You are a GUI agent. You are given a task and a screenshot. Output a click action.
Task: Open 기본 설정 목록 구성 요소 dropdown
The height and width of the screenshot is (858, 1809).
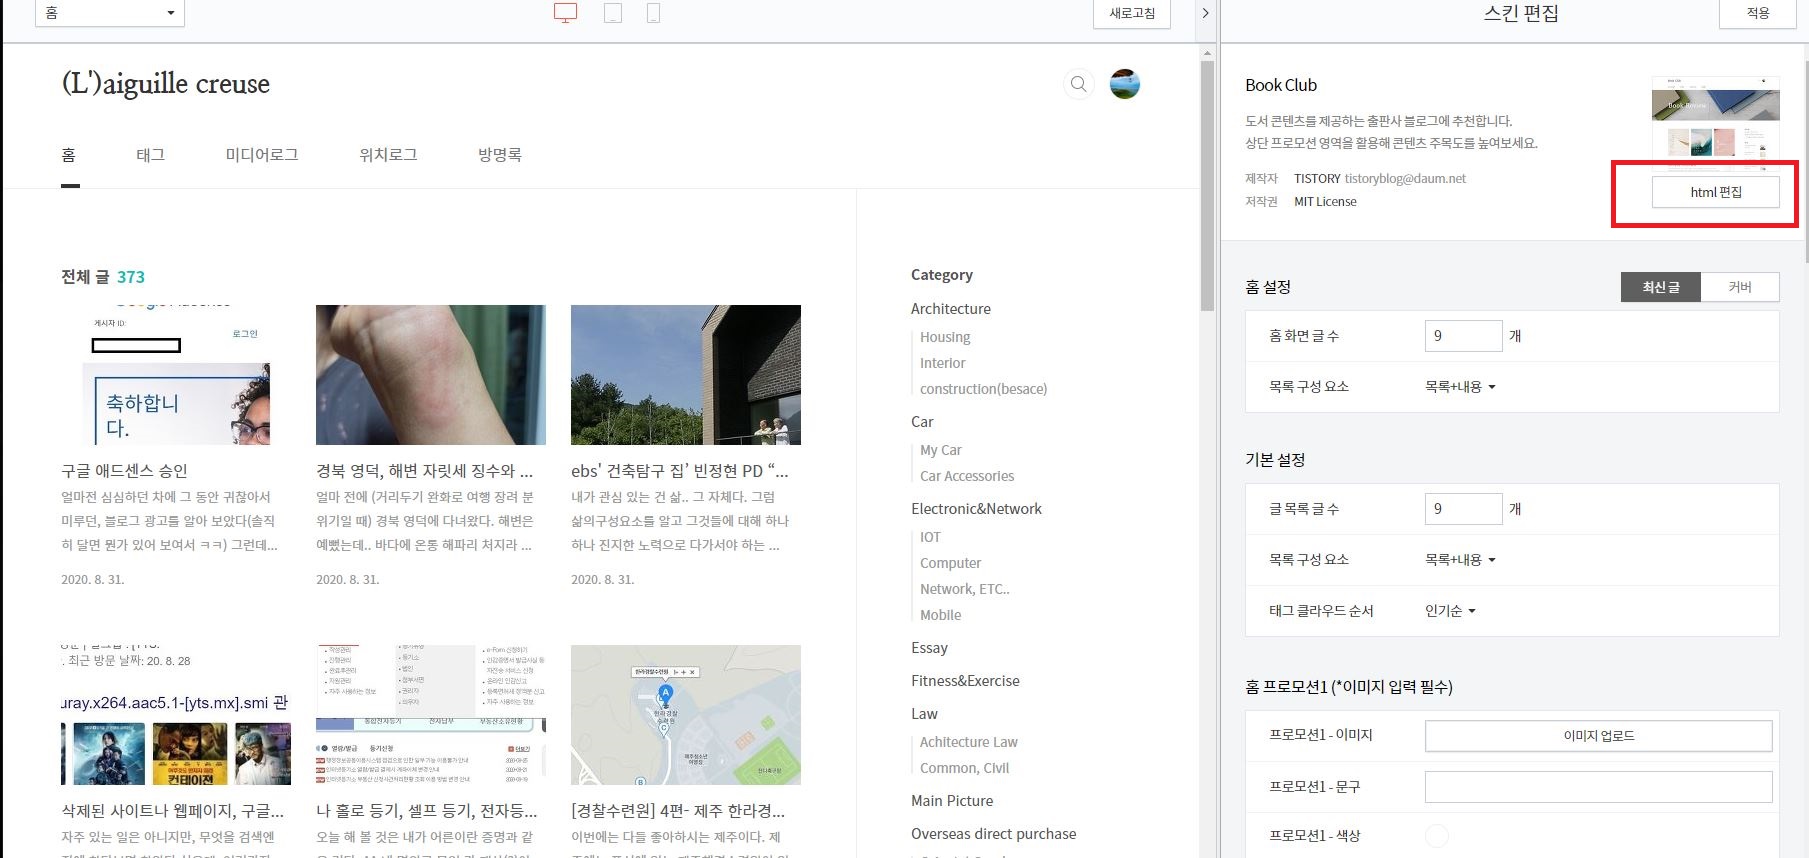pyautogui.click(x=1460, y=560)
